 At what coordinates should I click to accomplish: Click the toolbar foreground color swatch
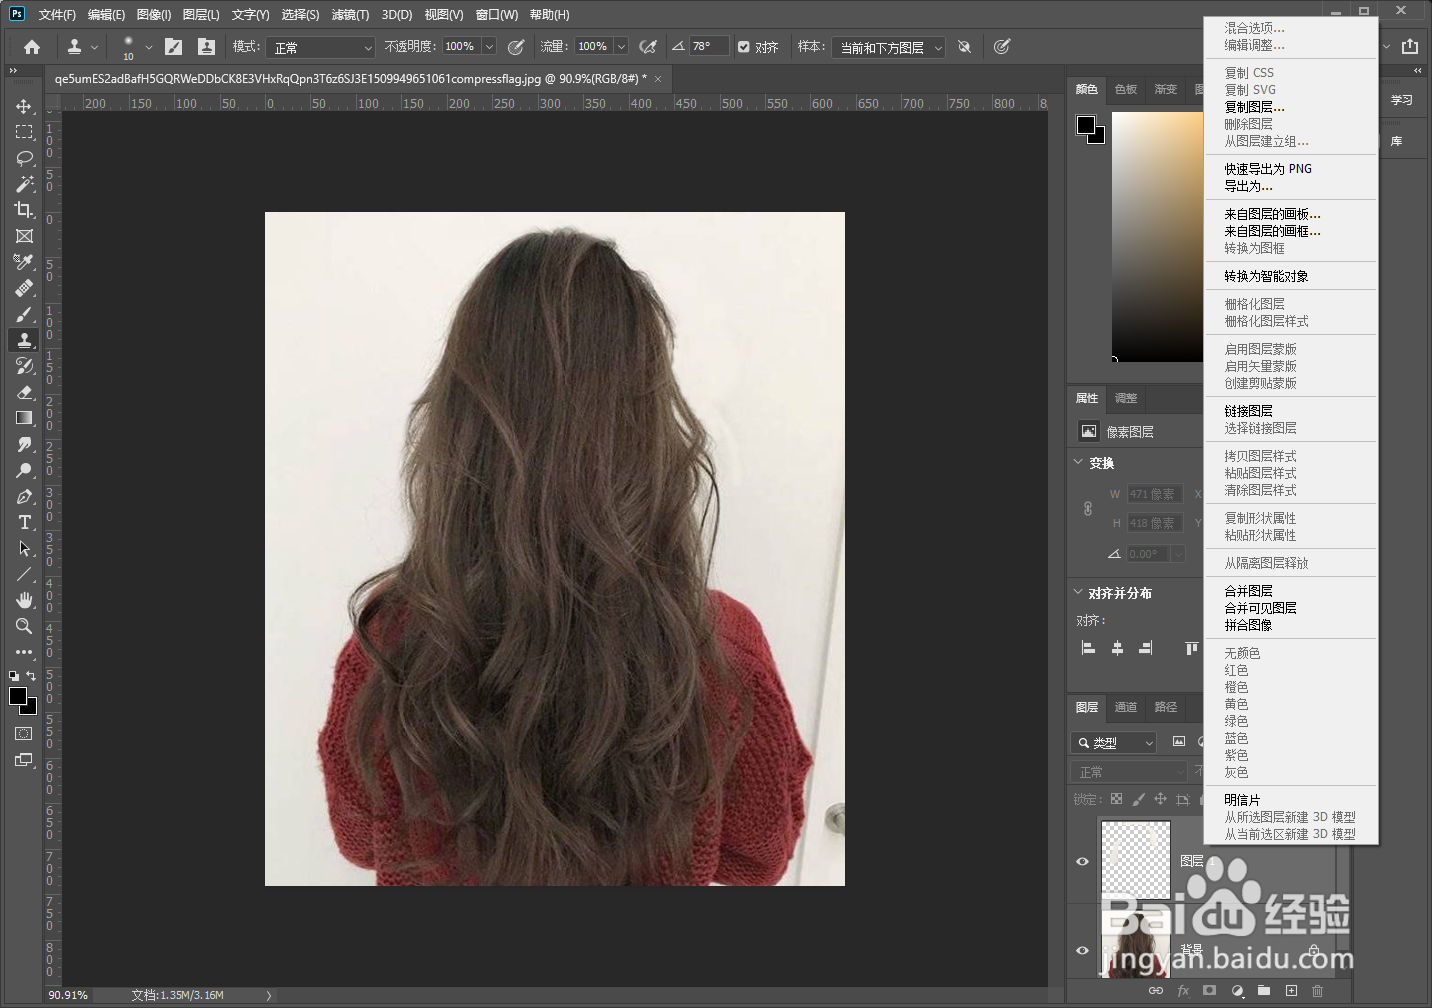(18, 697)
